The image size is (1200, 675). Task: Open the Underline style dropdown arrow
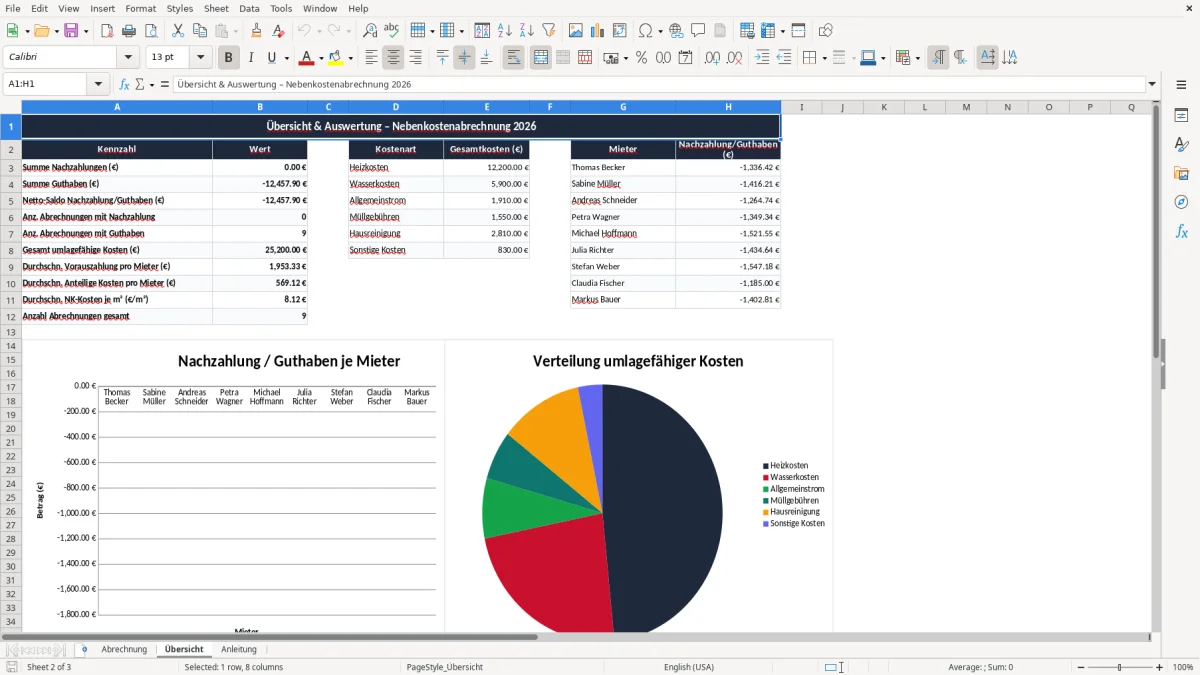[x=285, y=58]
